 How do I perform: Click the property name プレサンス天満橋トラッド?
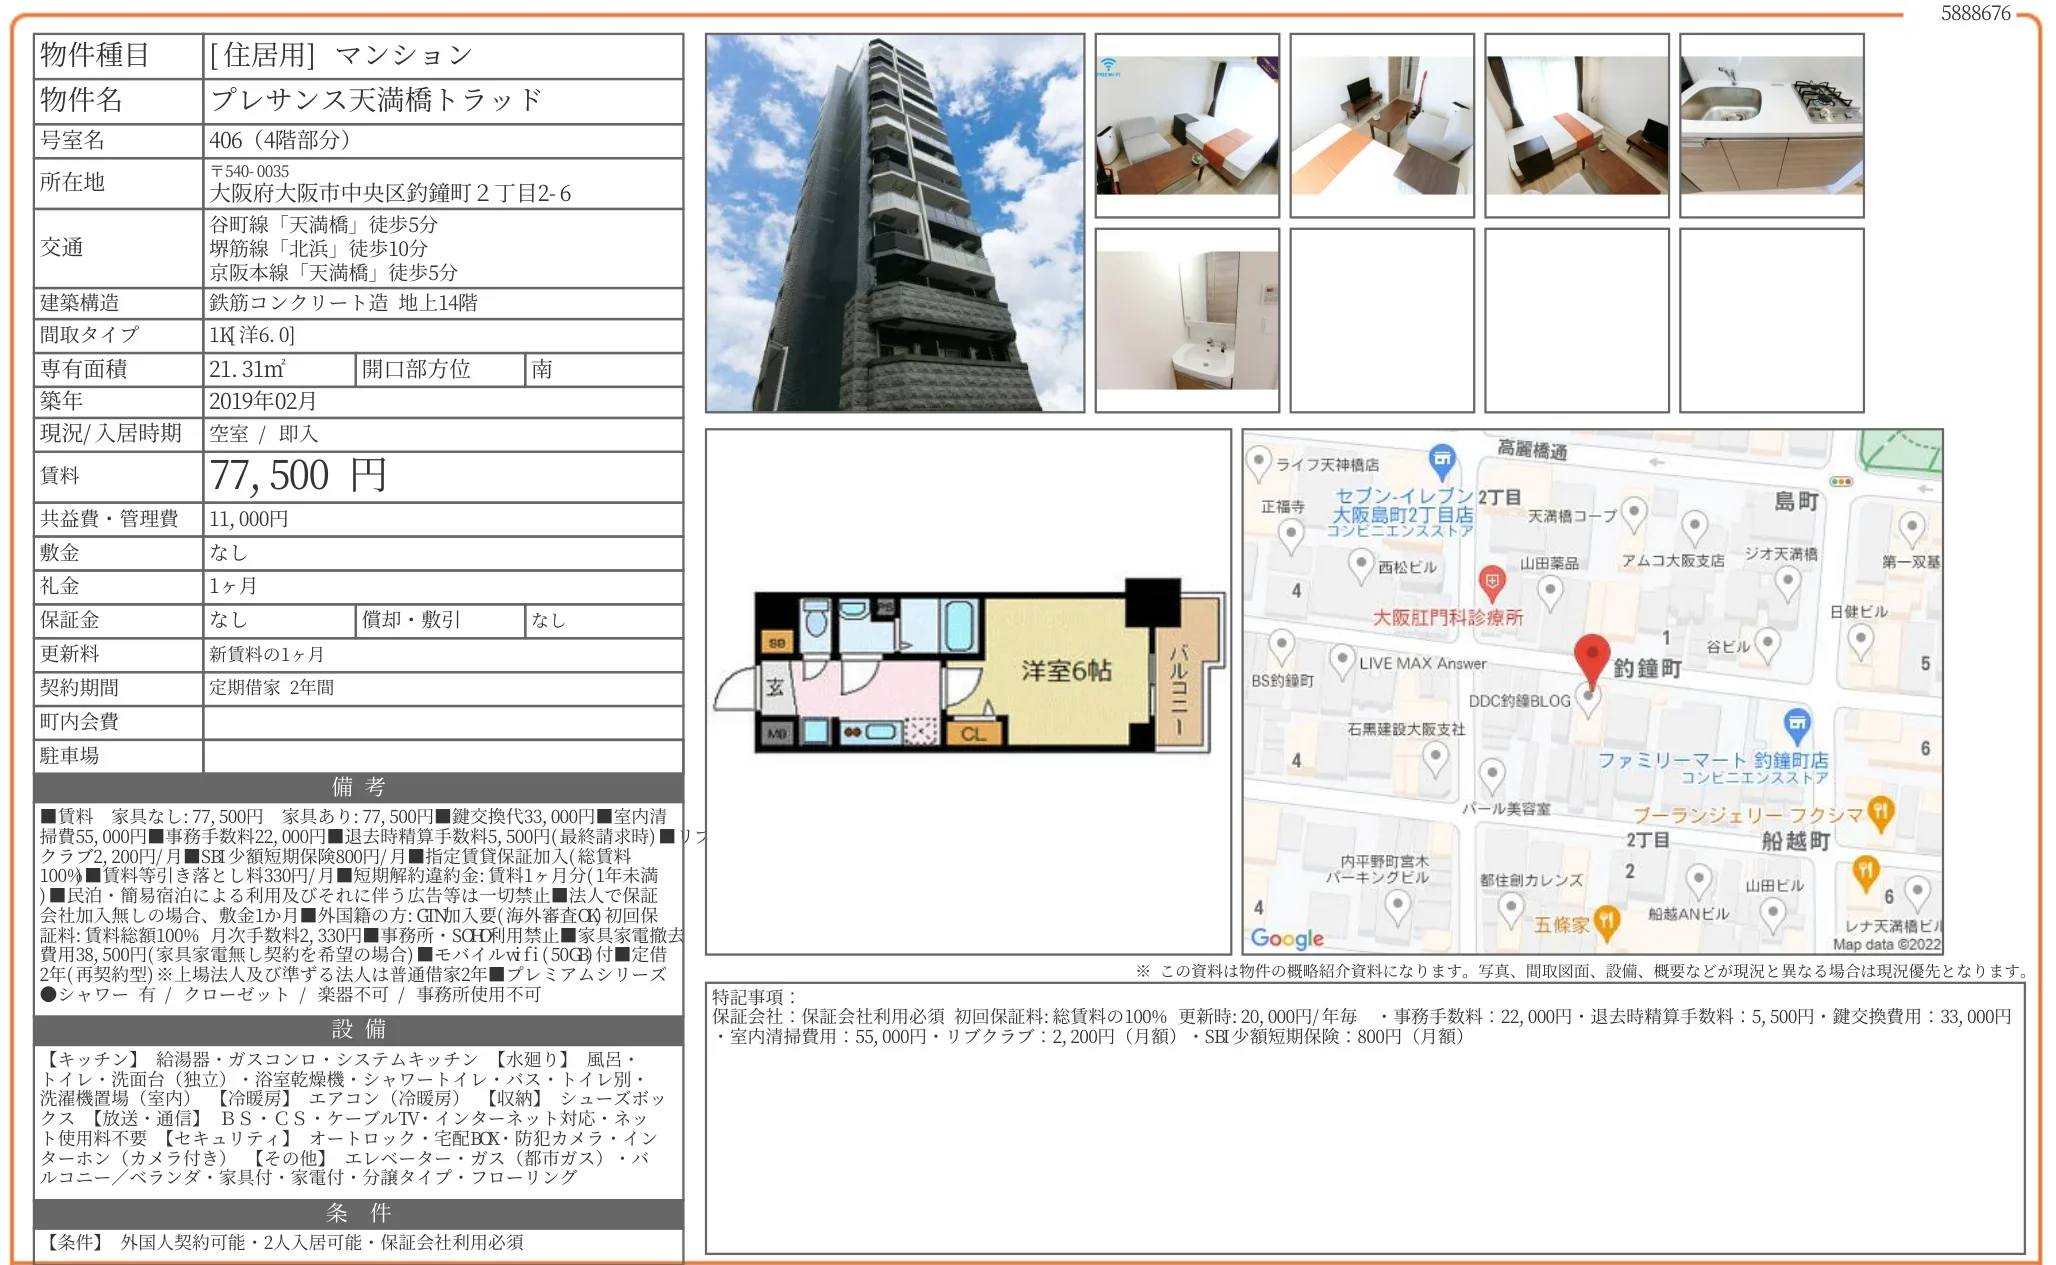coord(376,100)
